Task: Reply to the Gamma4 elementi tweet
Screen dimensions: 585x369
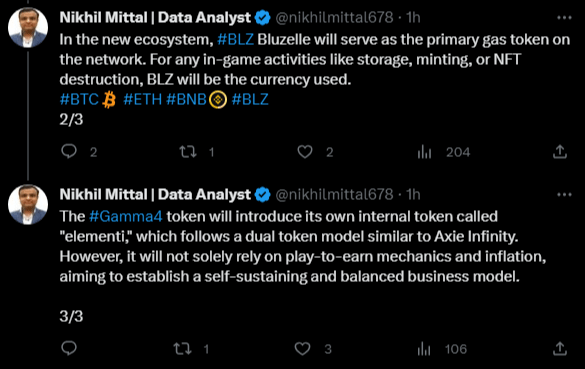Action: click(69, 348)
